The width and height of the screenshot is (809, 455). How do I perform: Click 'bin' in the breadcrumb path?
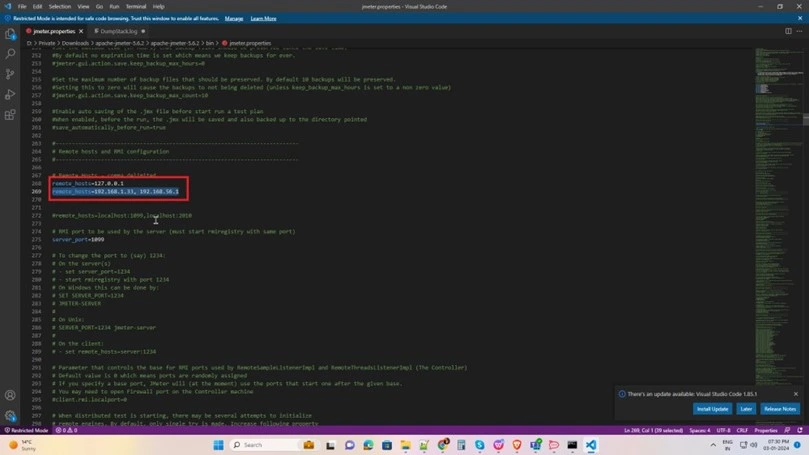pos(209,43)
